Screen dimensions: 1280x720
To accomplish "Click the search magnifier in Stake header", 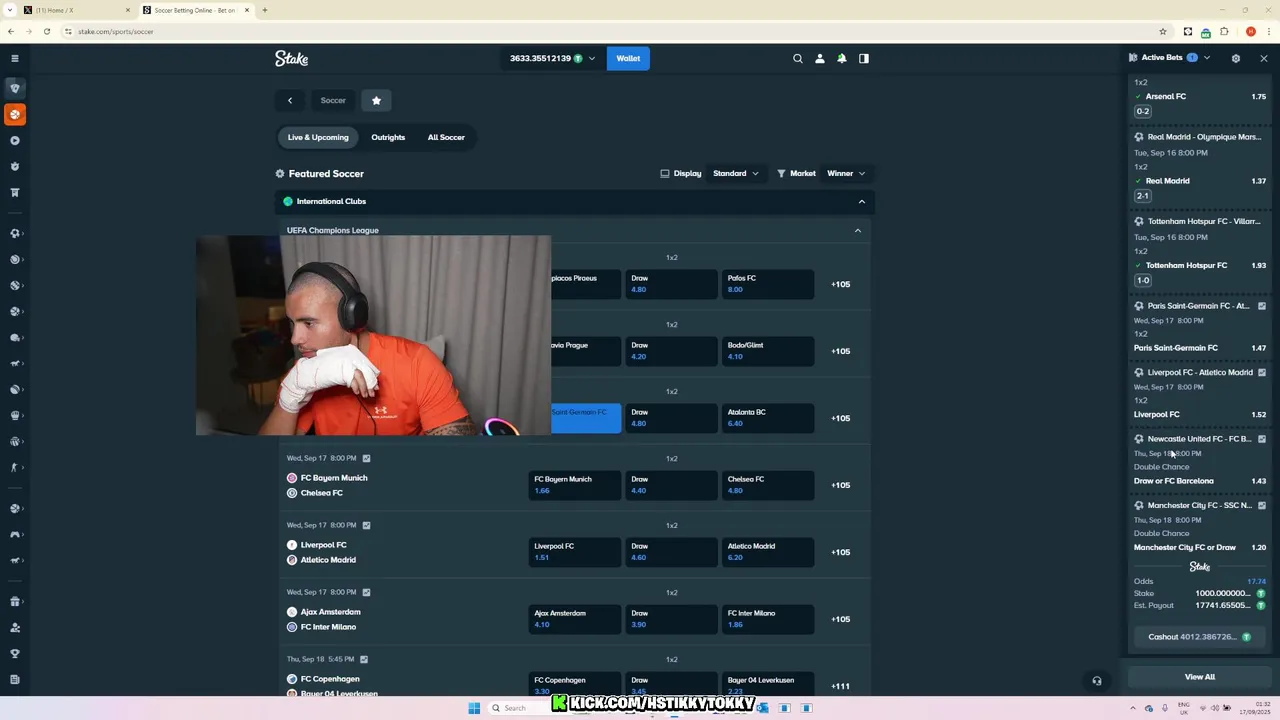I will tap(798, 58).
